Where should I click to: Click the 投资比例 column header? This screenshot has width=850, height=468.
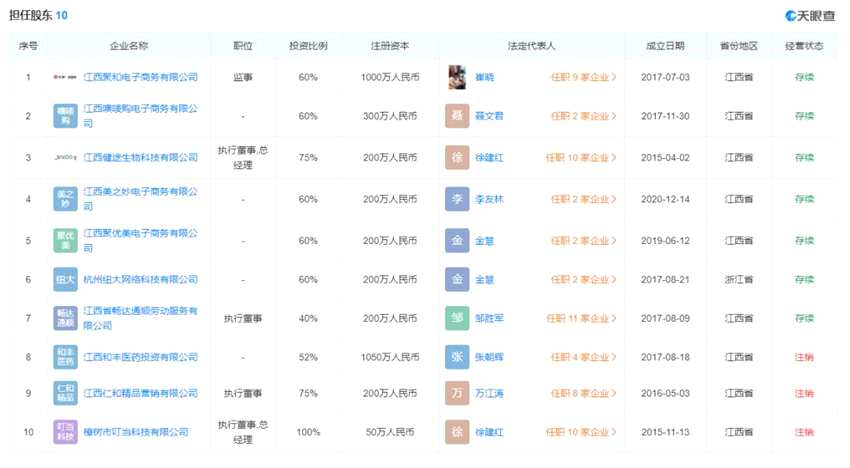308,46
